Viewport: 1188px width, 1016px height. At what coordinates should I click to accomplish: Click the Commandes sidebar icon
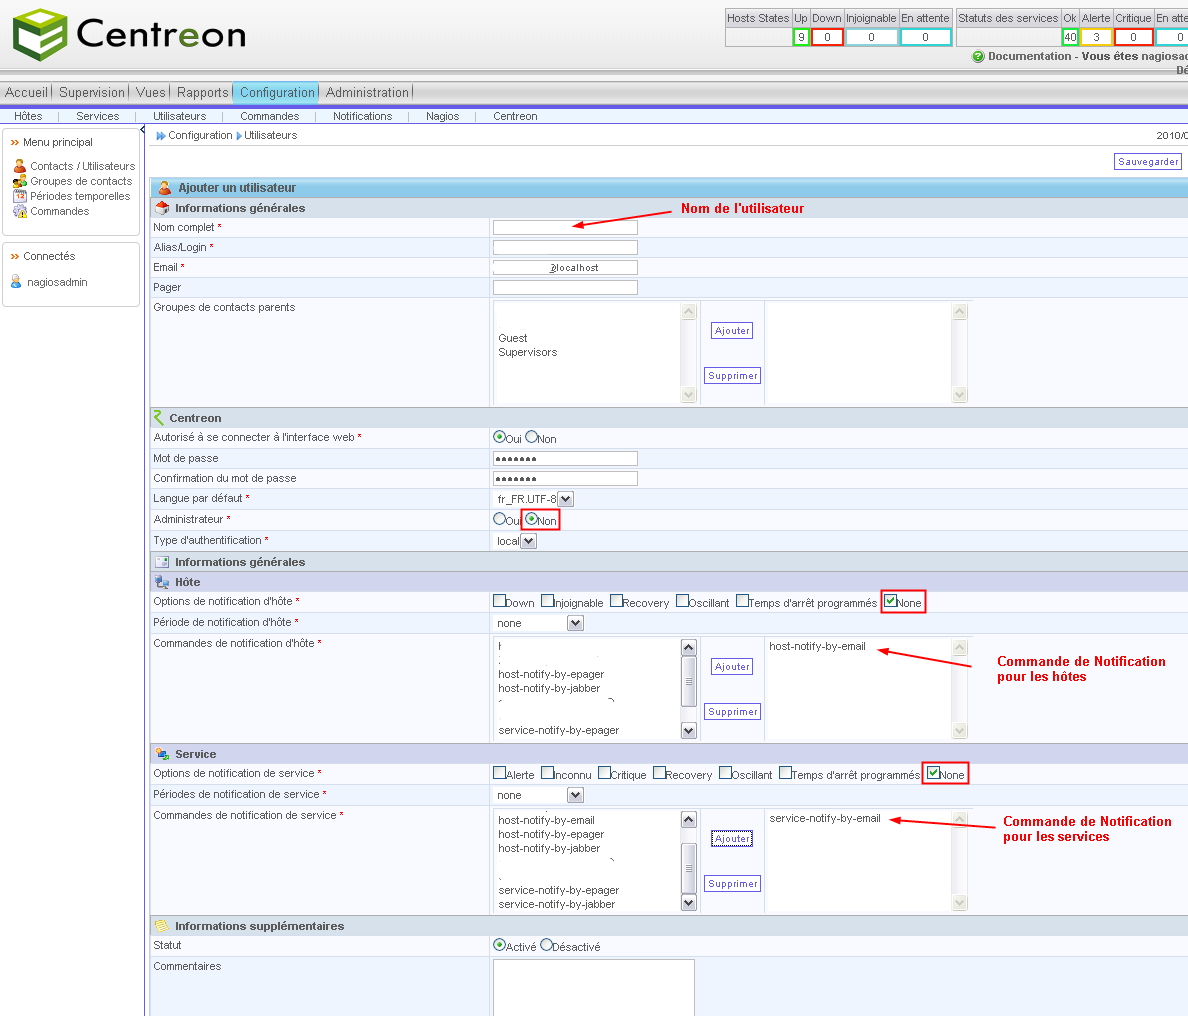tap(19, 211)
